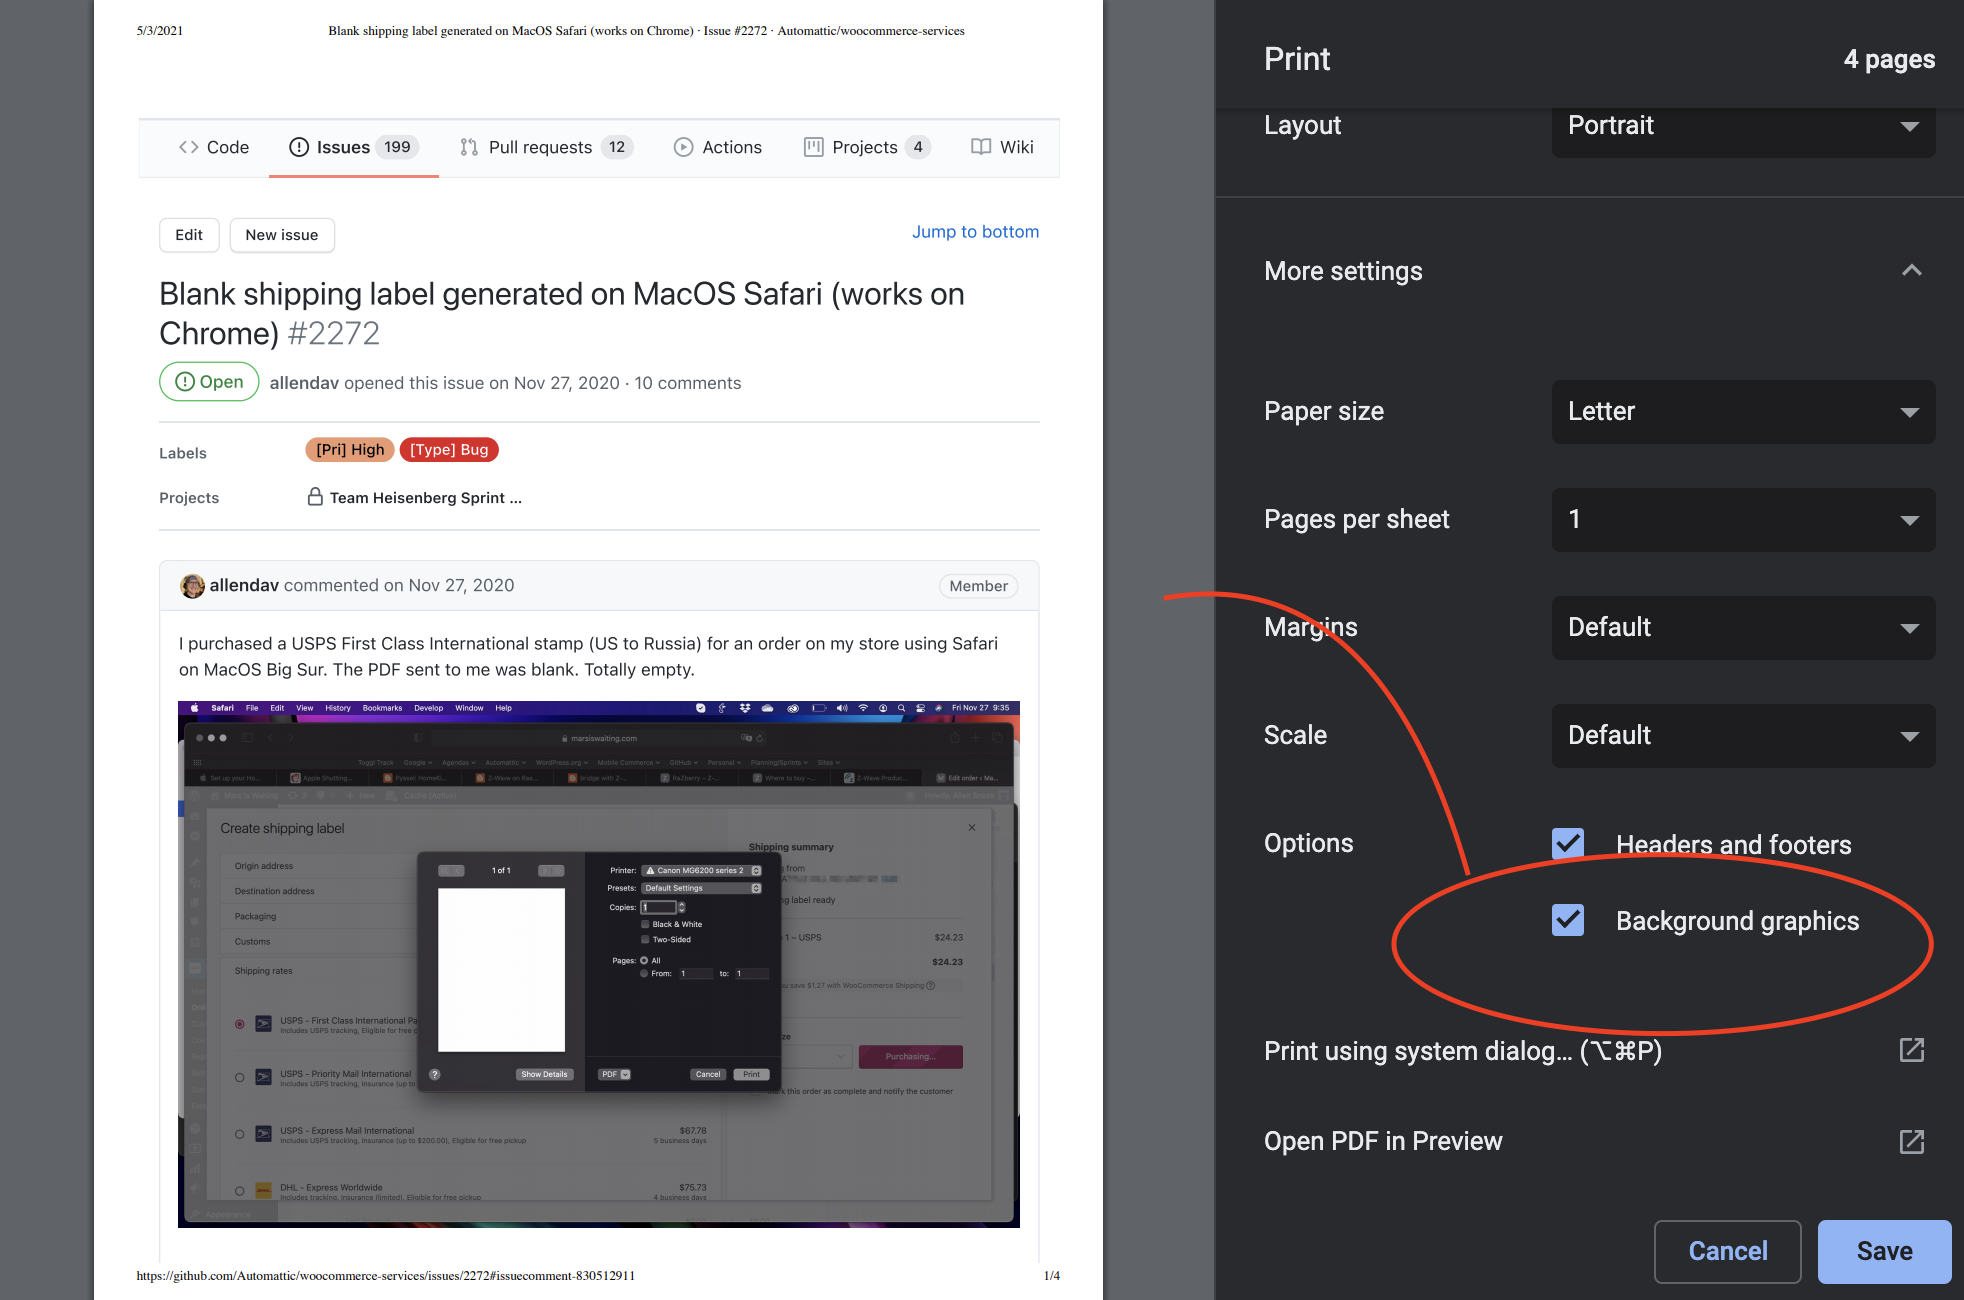Screen dimensions: 1964x1300
Task: Open the Scale dropdown
Action: (x=1743, y=735)
